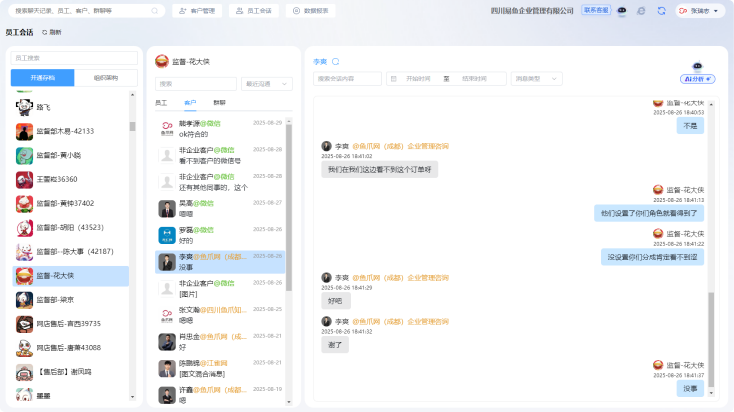Open the 最近沟通 sort dropdown
The width and height of the screenshot is (734, 412).
(263, 84)
